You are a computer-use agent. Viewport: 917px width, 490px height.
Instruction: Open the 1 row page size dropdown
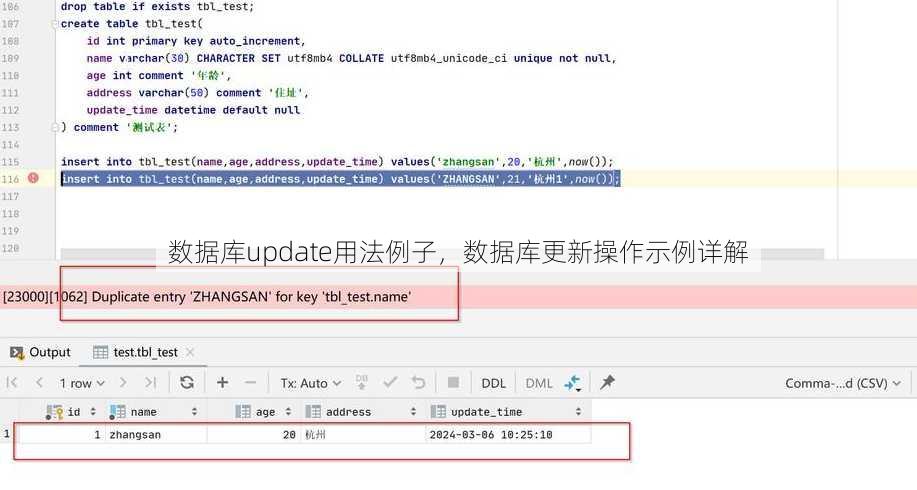click(81, 384)
